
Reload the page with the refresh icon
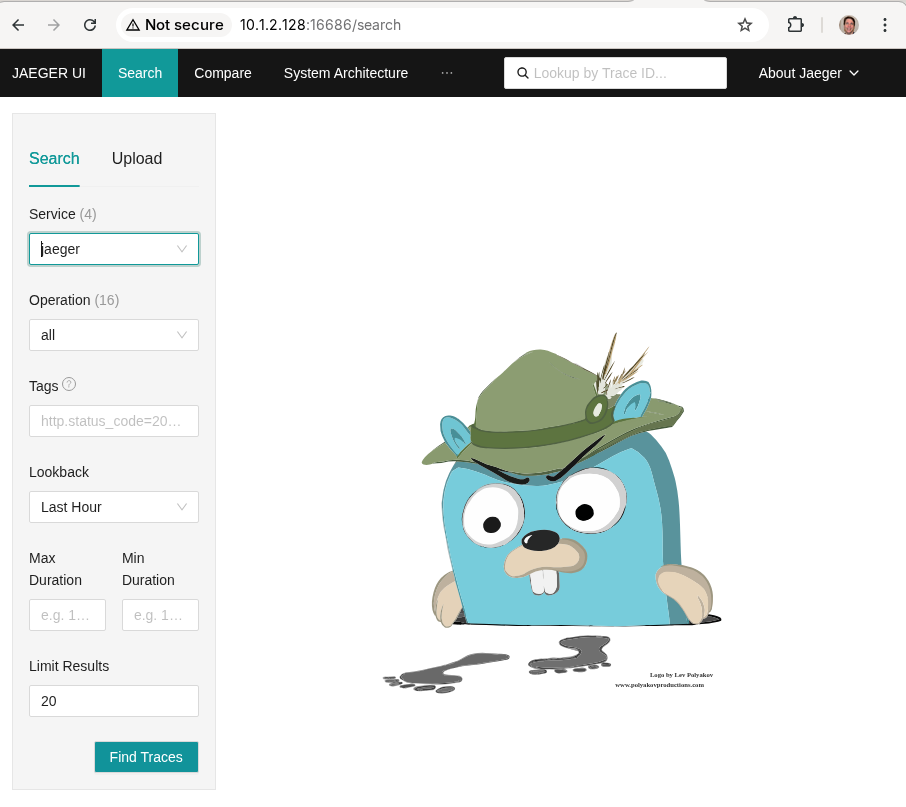coord(90,25)
